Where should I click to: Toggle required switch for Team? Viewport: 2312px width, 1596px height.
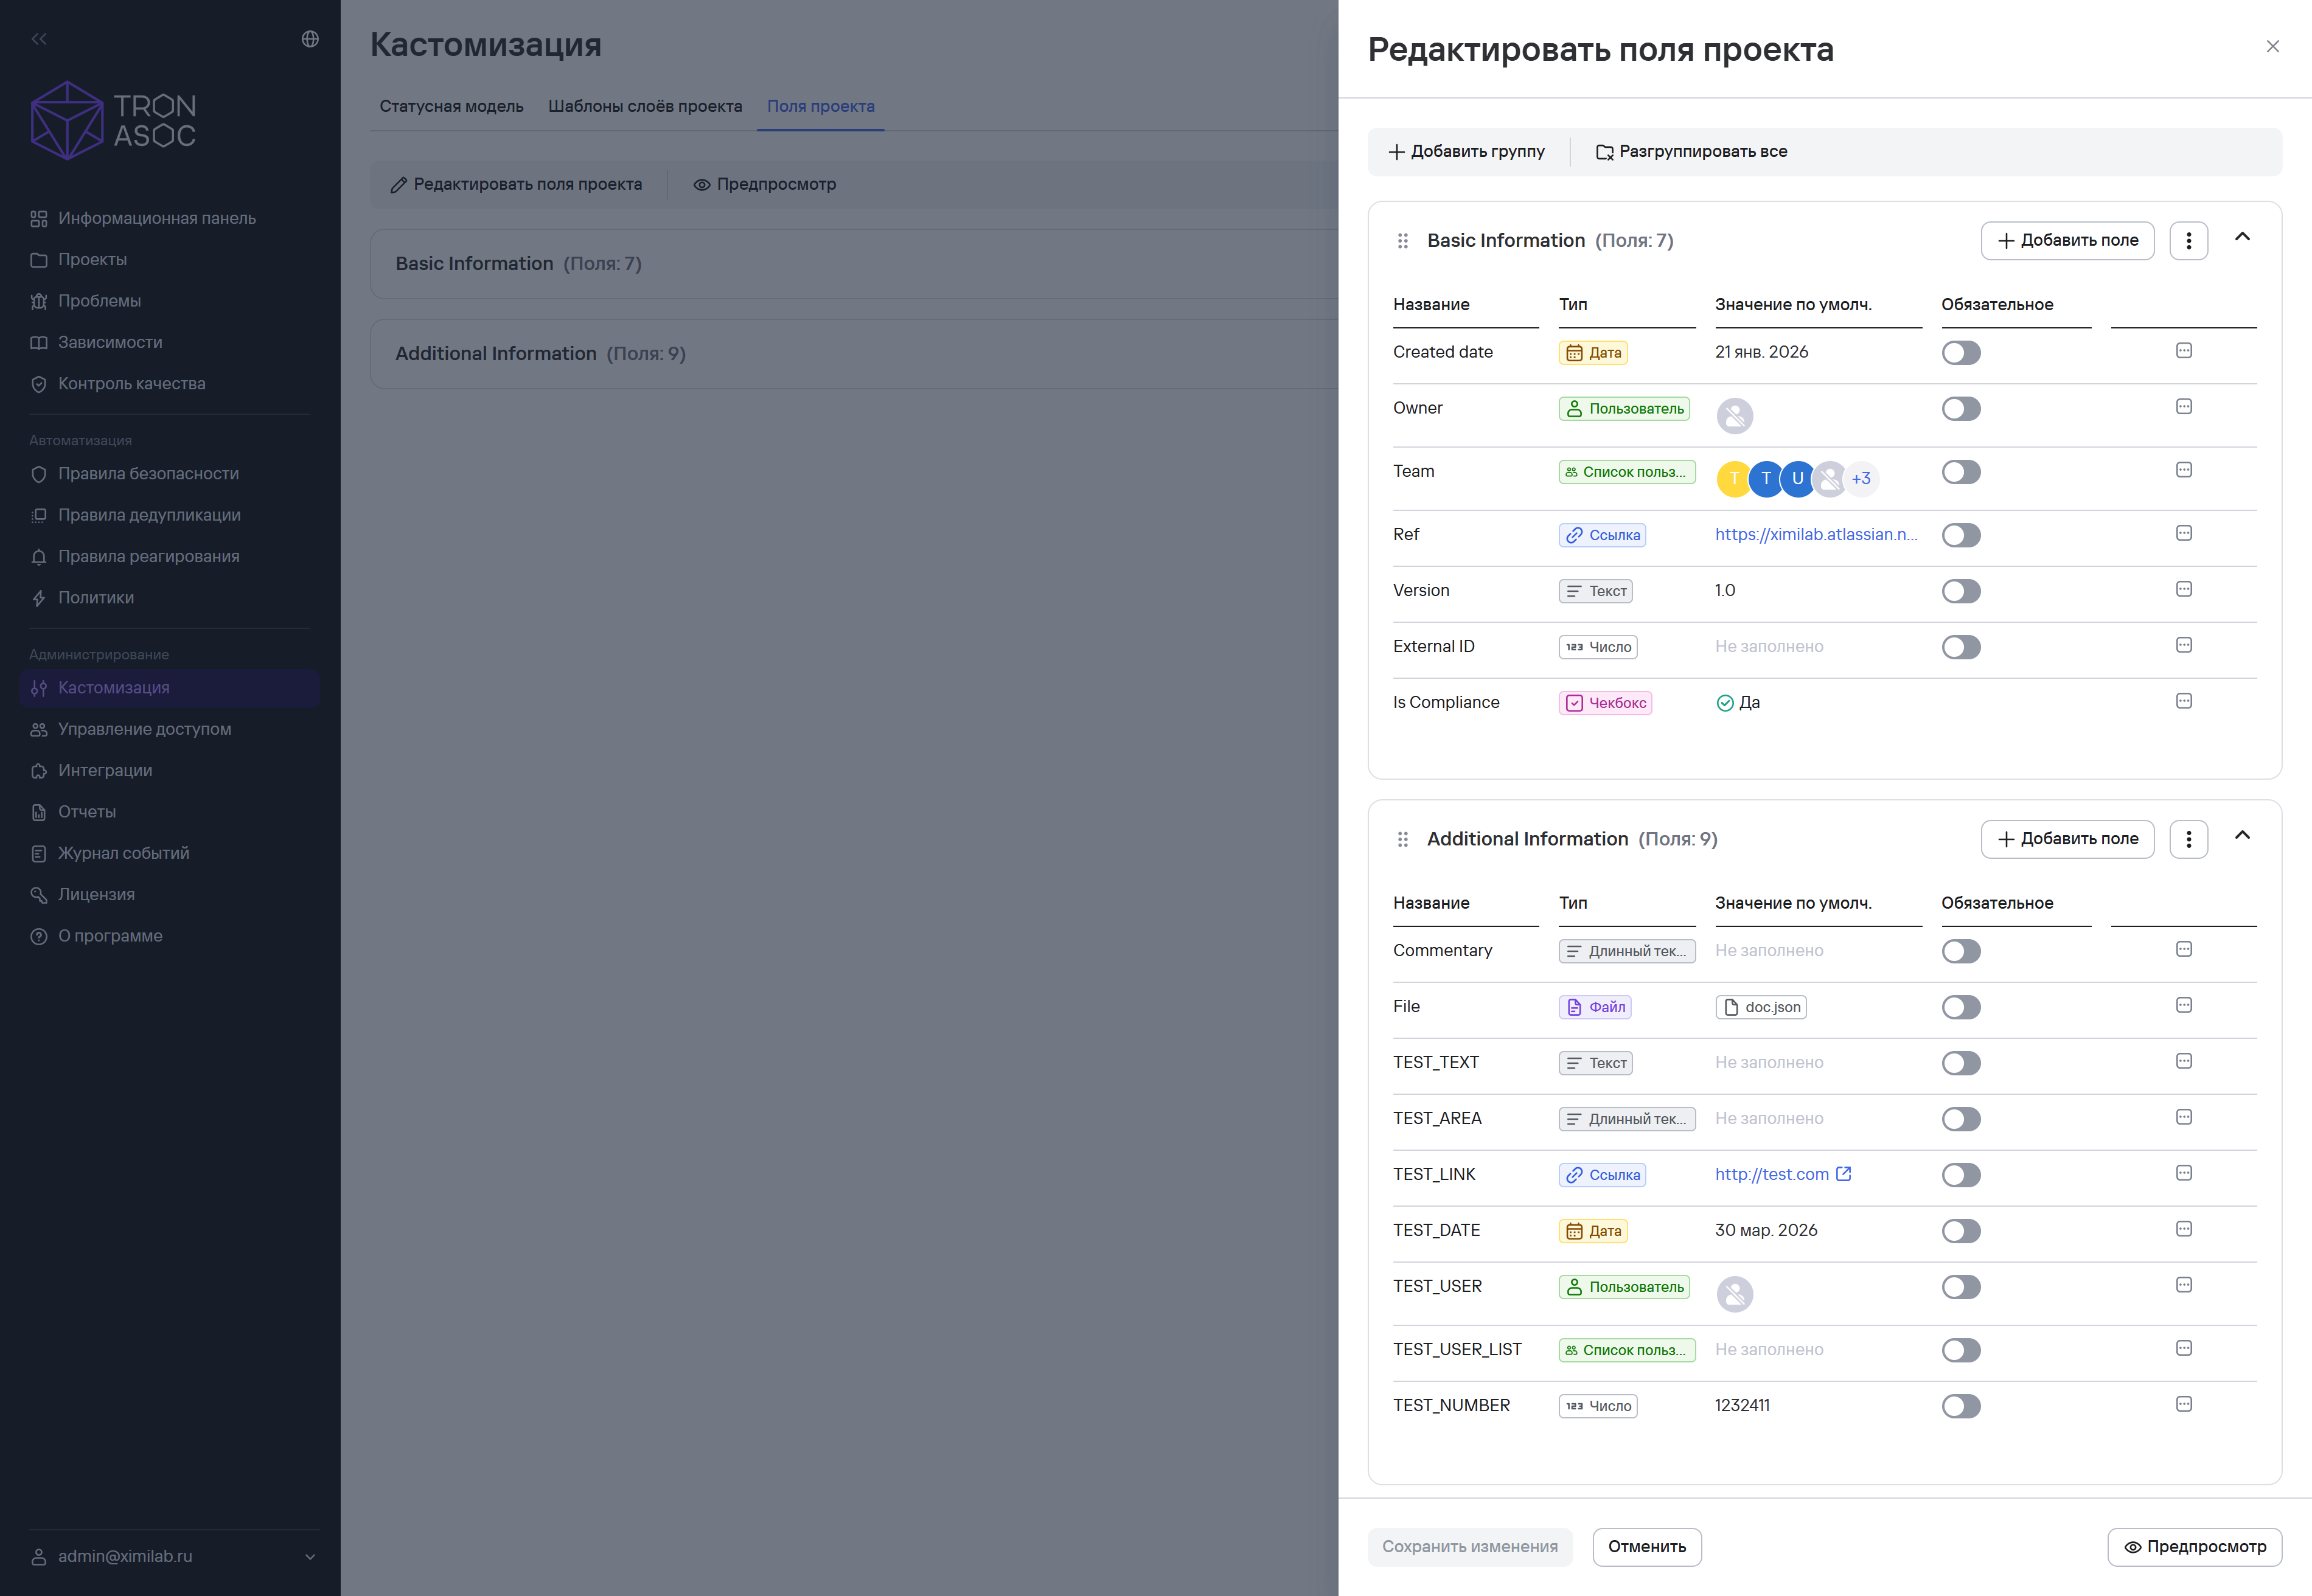pos(1961,472)
